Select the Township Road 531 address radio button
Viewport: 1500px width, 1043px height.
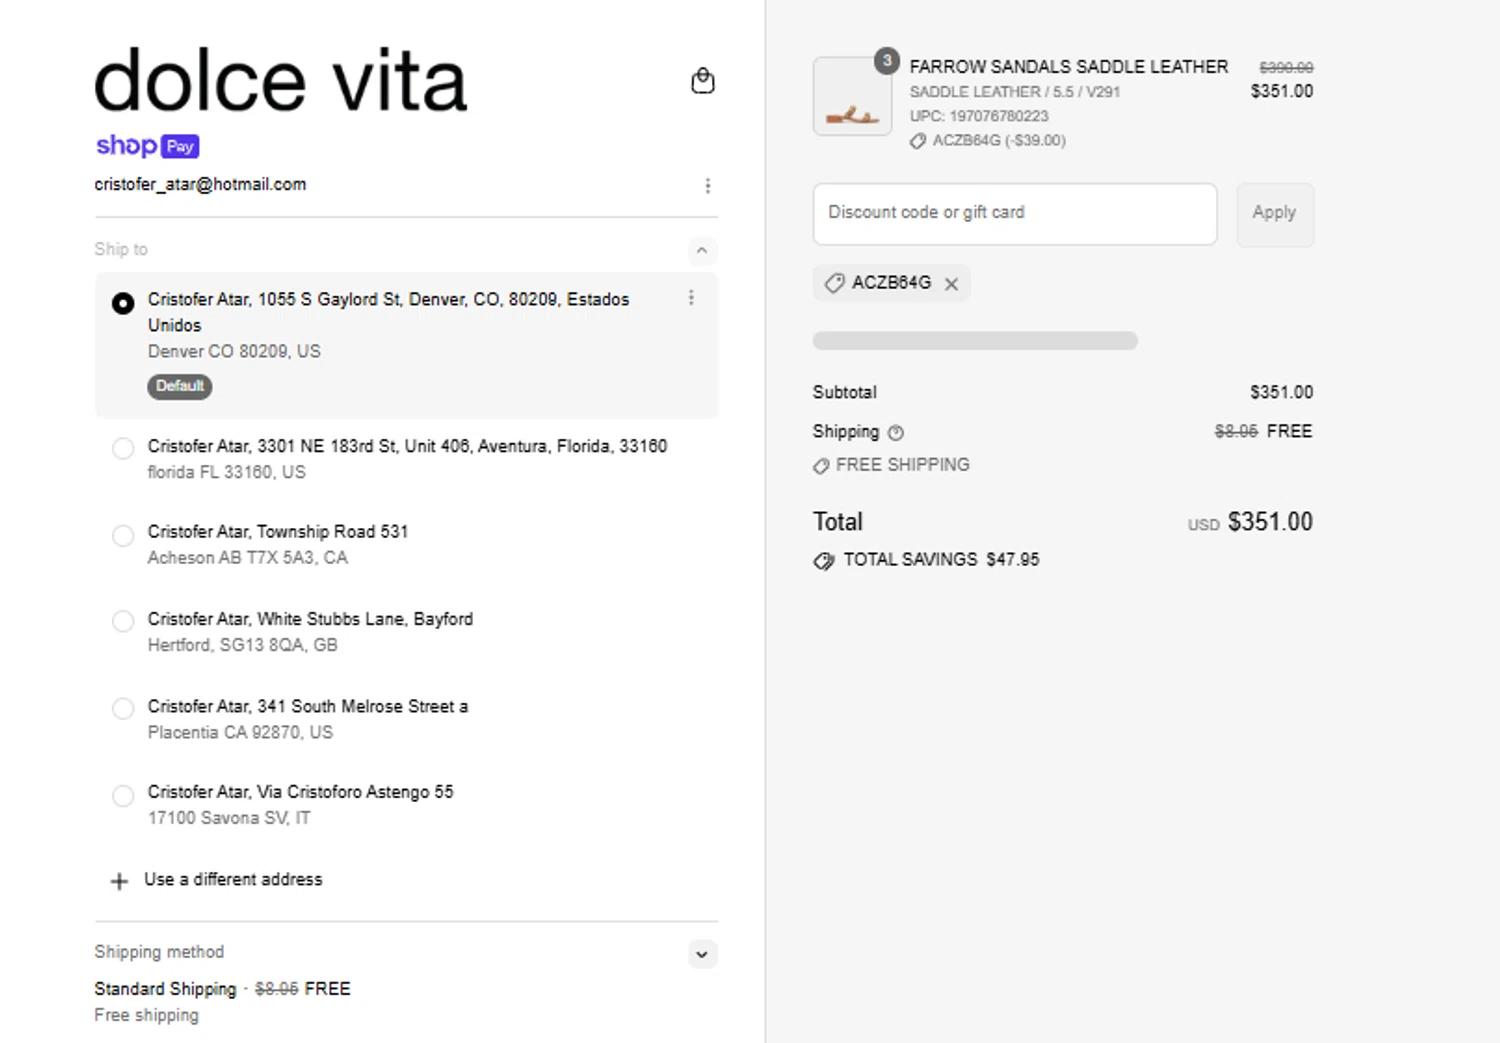(x=123, y=535)
